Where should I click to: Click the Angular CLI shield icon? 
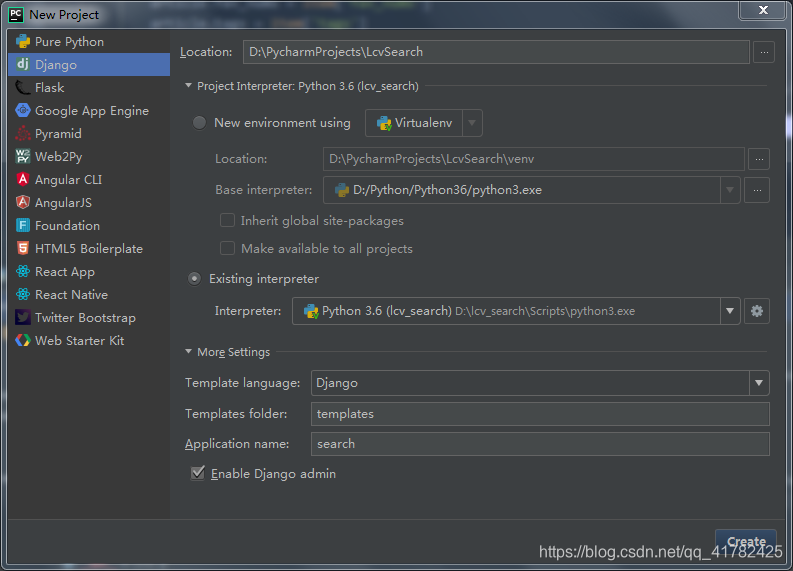coord(23,179)
